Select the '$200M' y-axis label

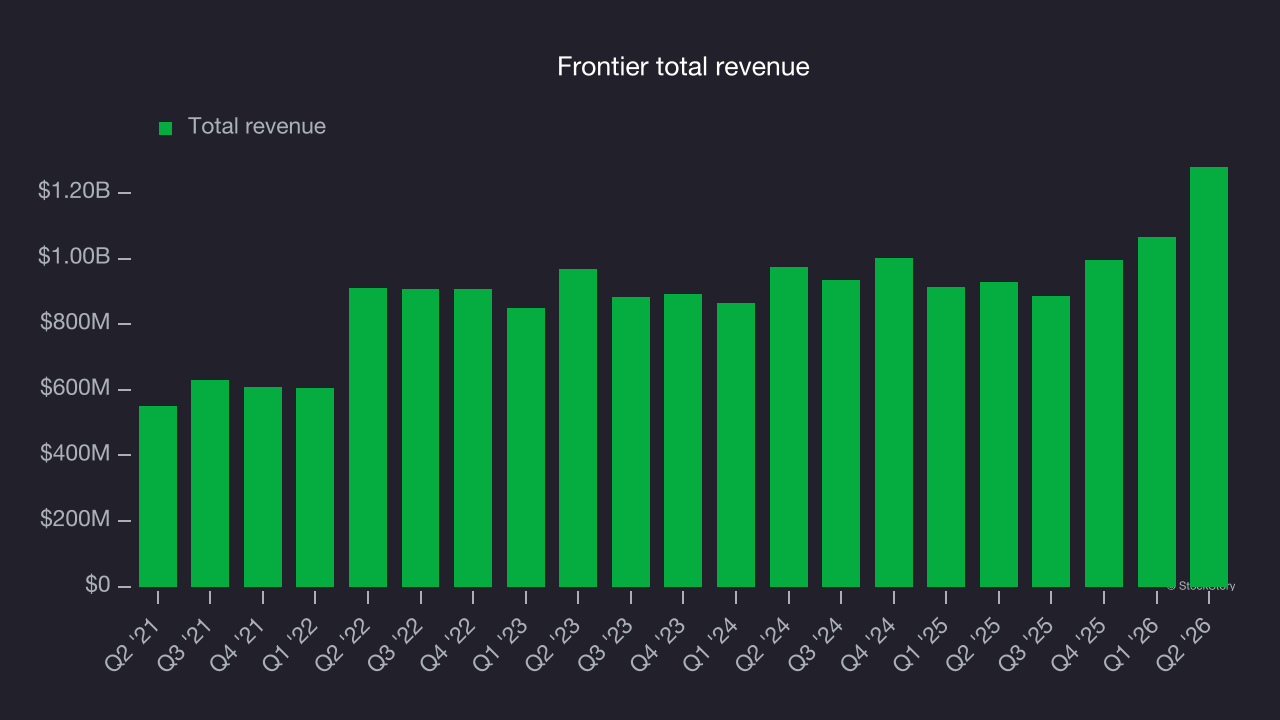pos(75,520)
